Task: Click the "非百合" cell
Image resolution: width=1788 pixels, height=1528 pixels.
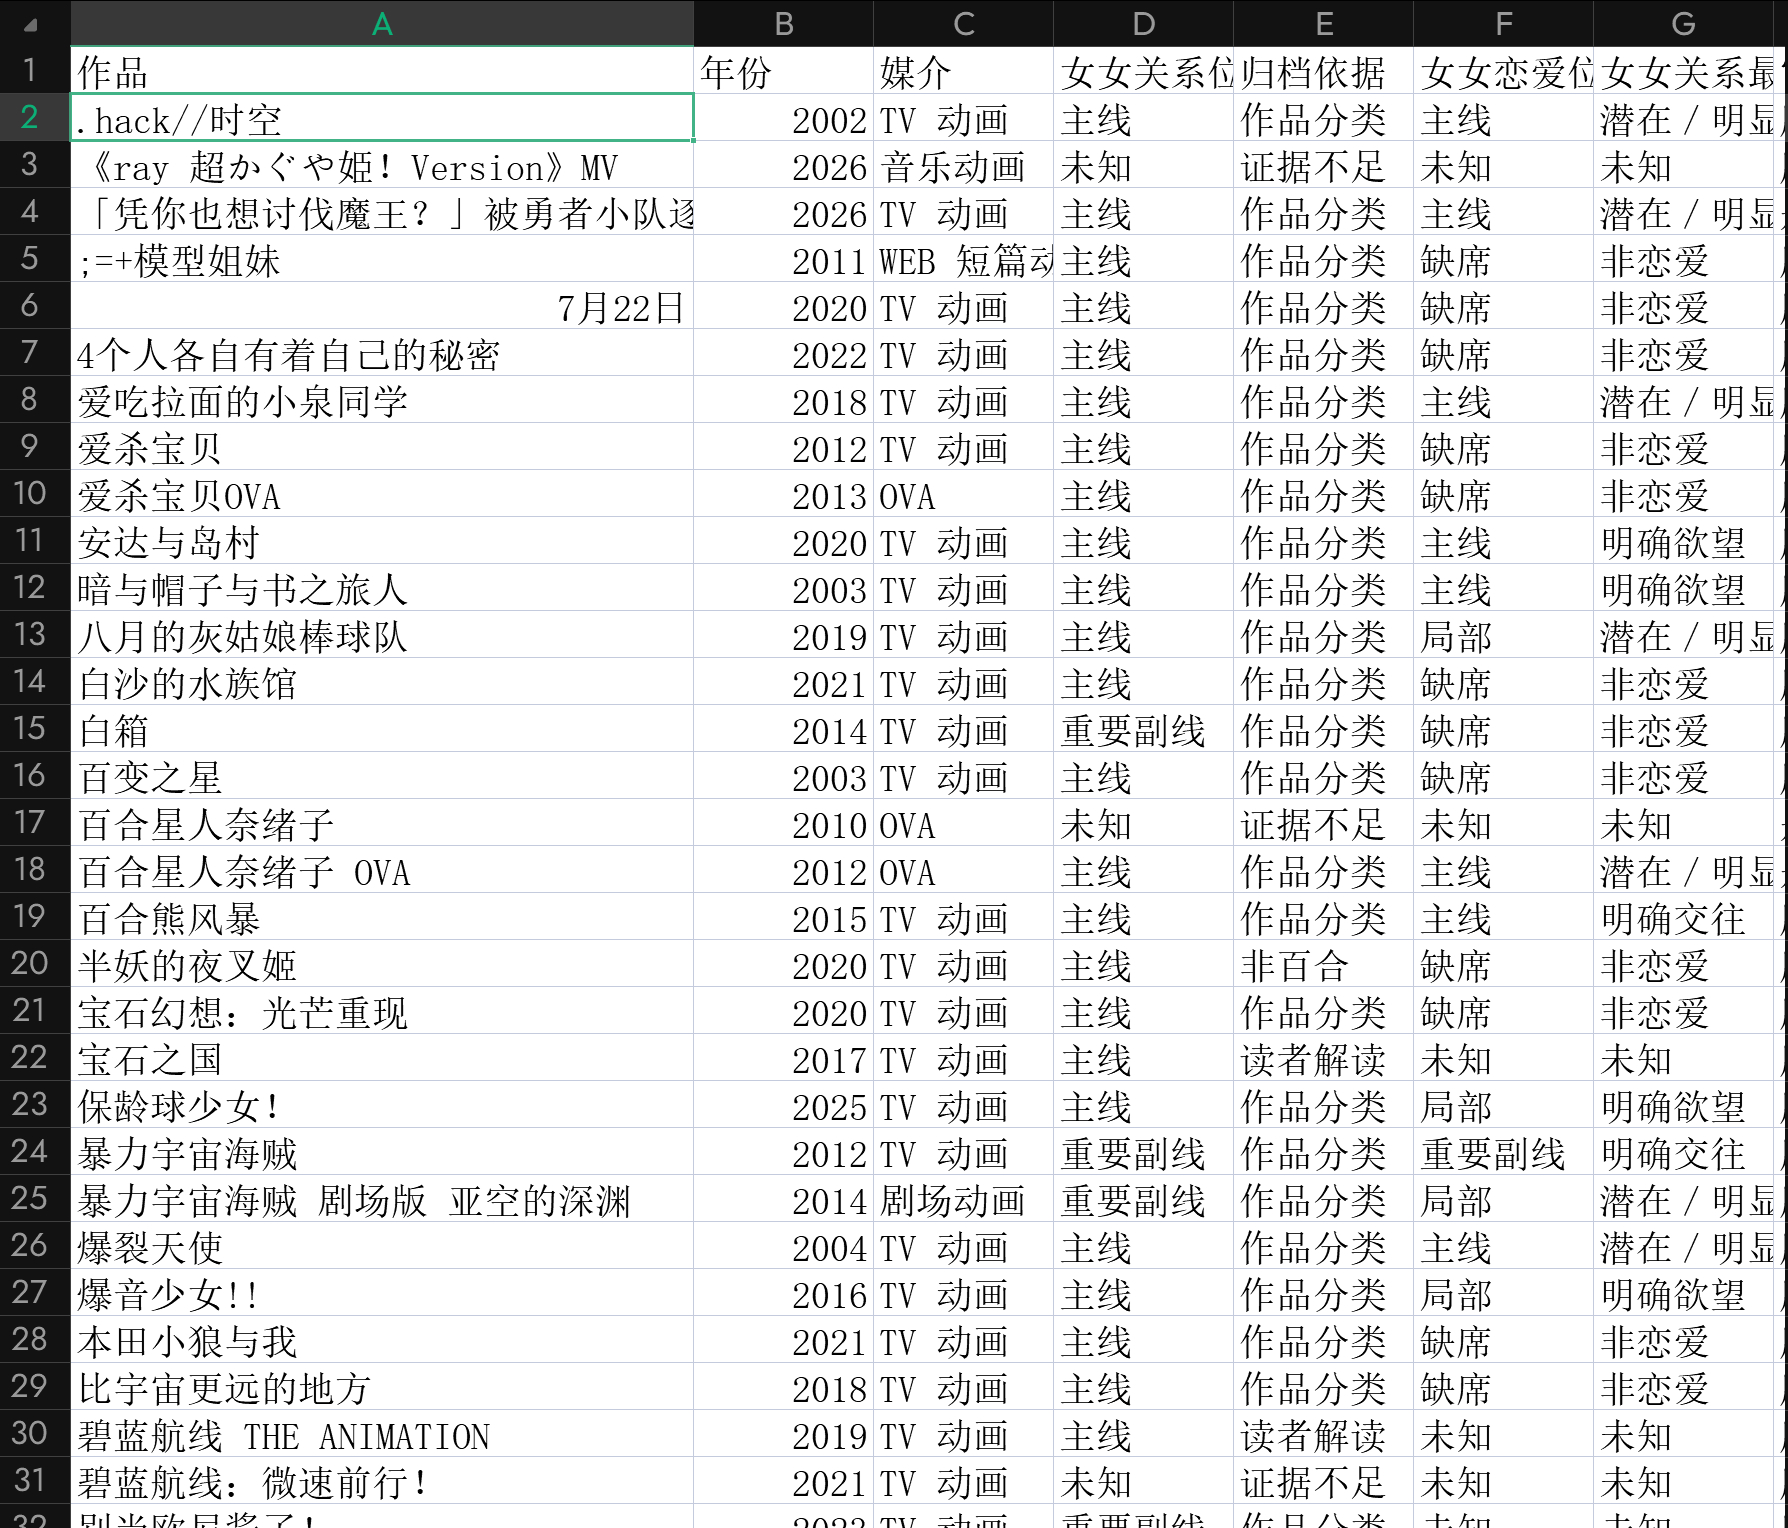Action: click(1323, 964)
